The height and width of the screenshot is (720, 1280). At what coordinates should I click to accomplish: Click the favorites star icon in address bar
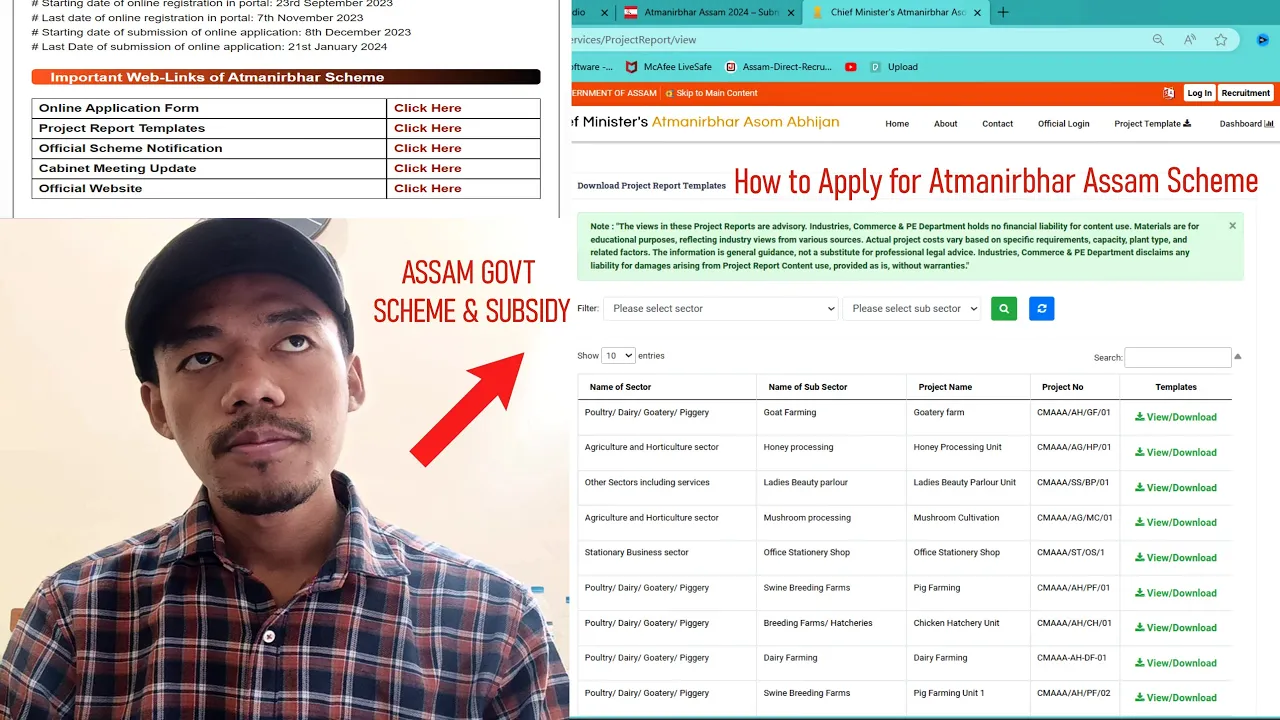(1221, 40)
